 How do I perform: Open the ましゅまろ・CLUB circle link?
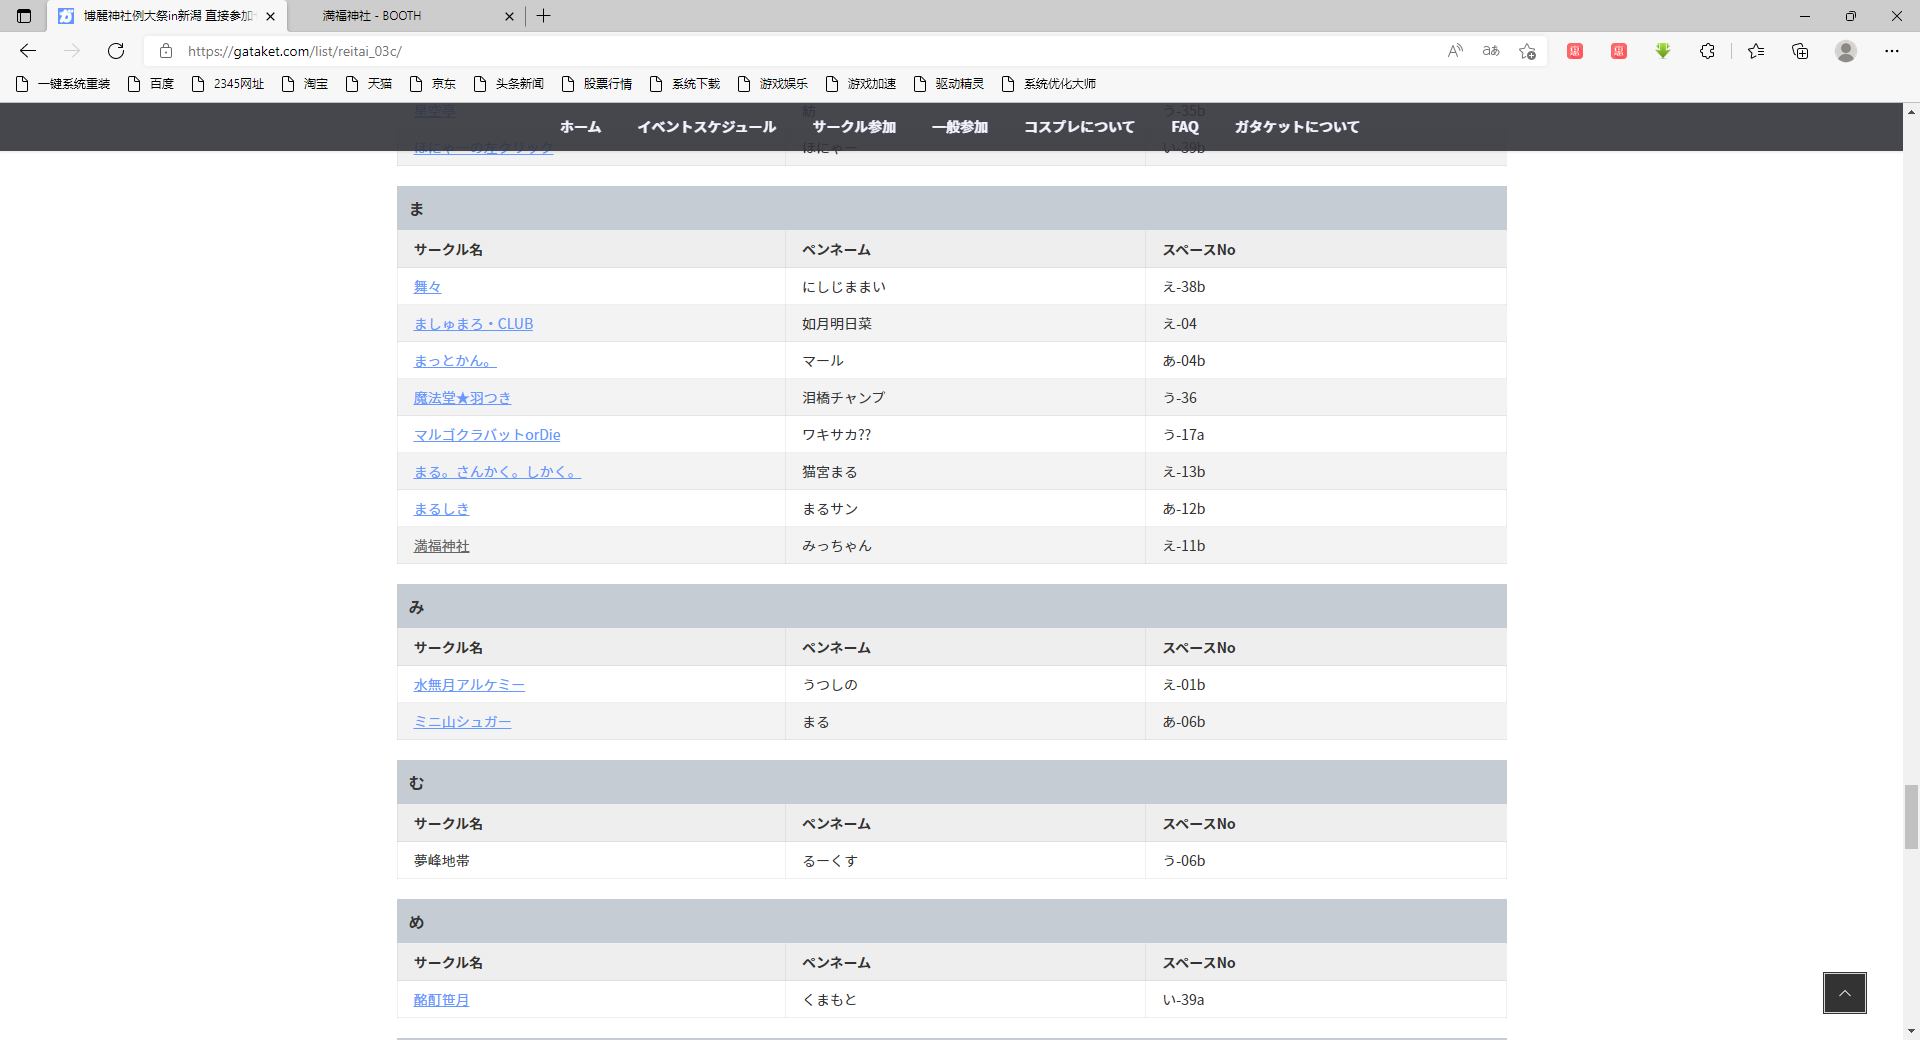pyautogui.click(x=473, y=324)
